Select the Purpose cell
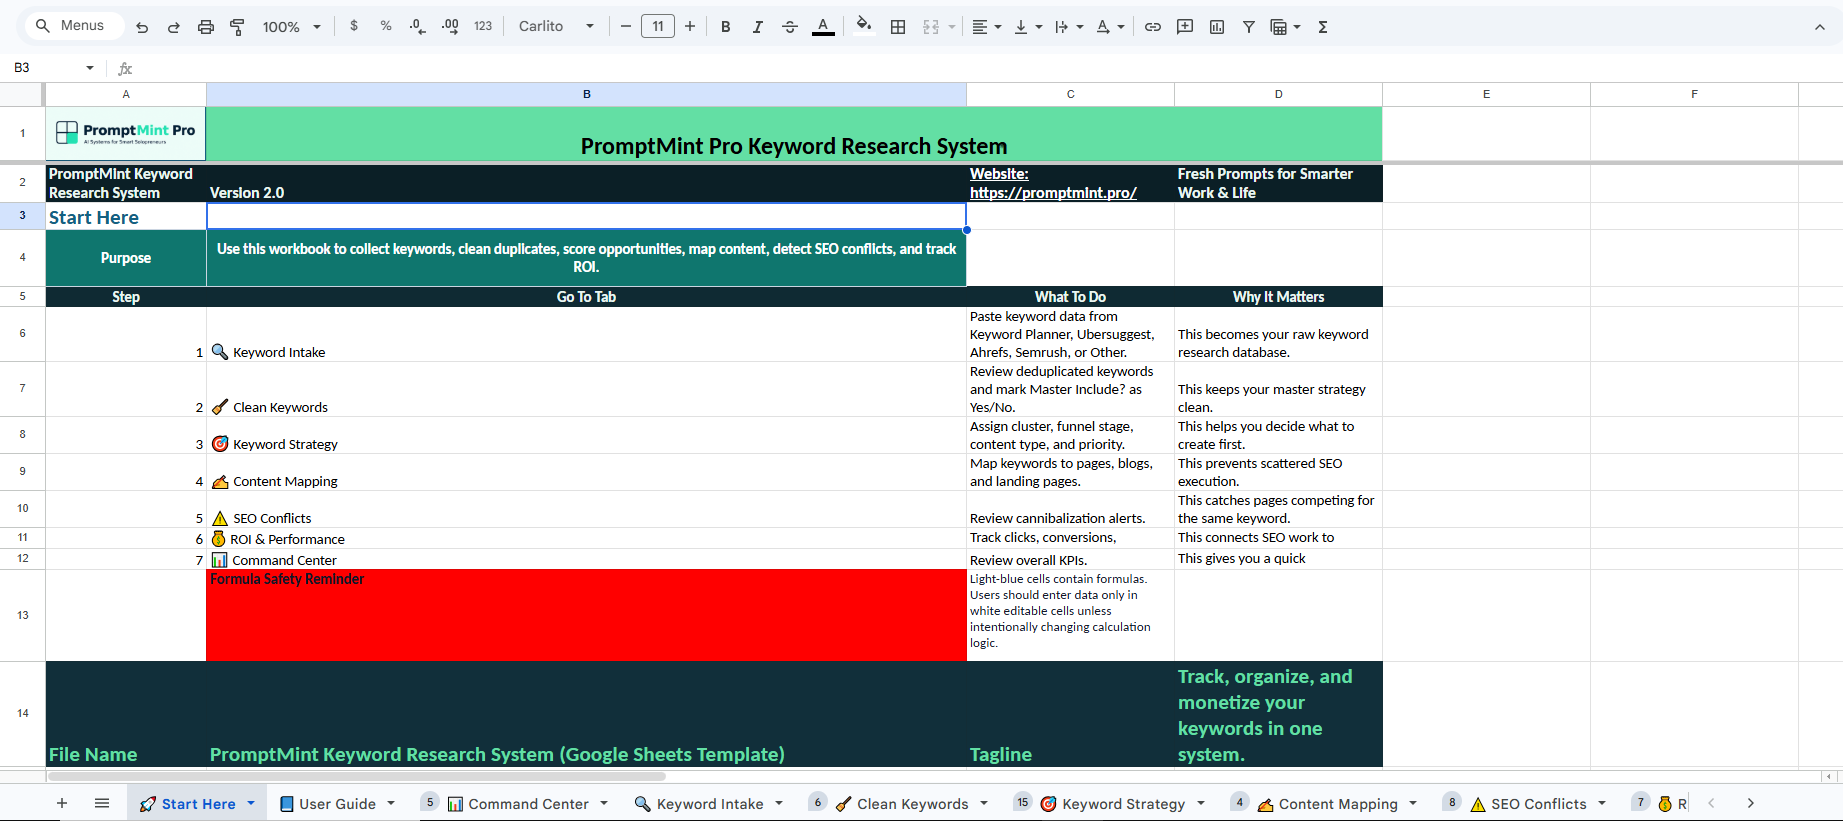 tap(126, 258)
